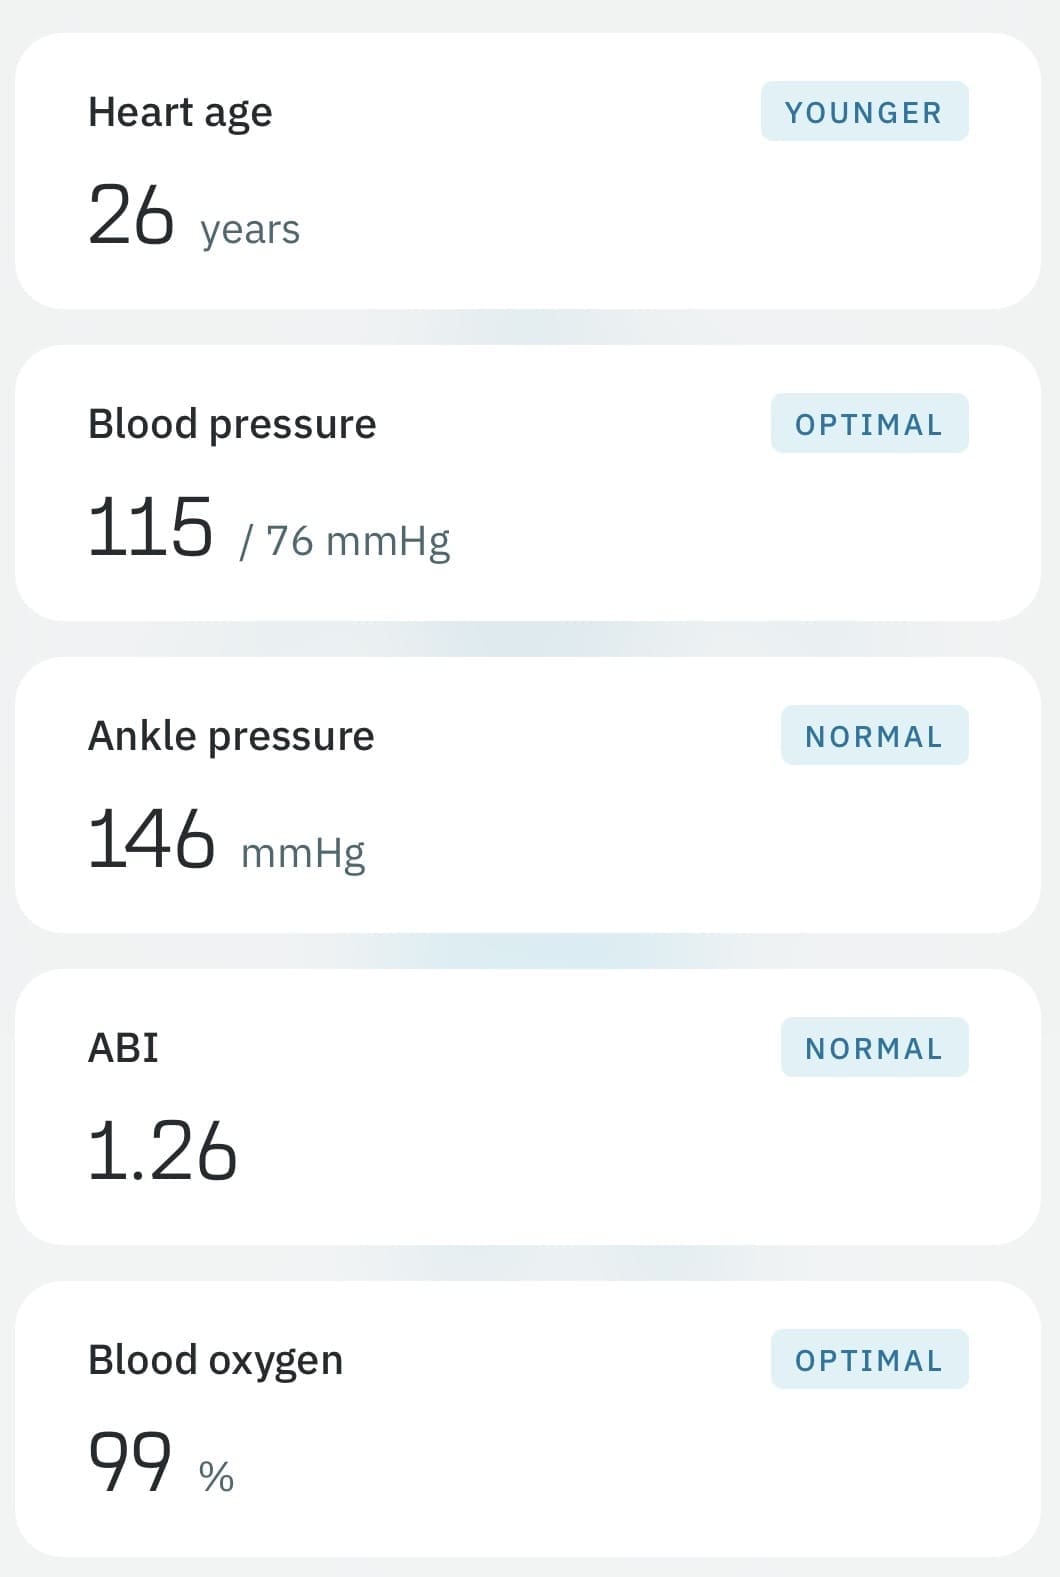The height and width of the screenshot is (1577, 1060).
Task: Open the ABI title label
Action: 123,1048
